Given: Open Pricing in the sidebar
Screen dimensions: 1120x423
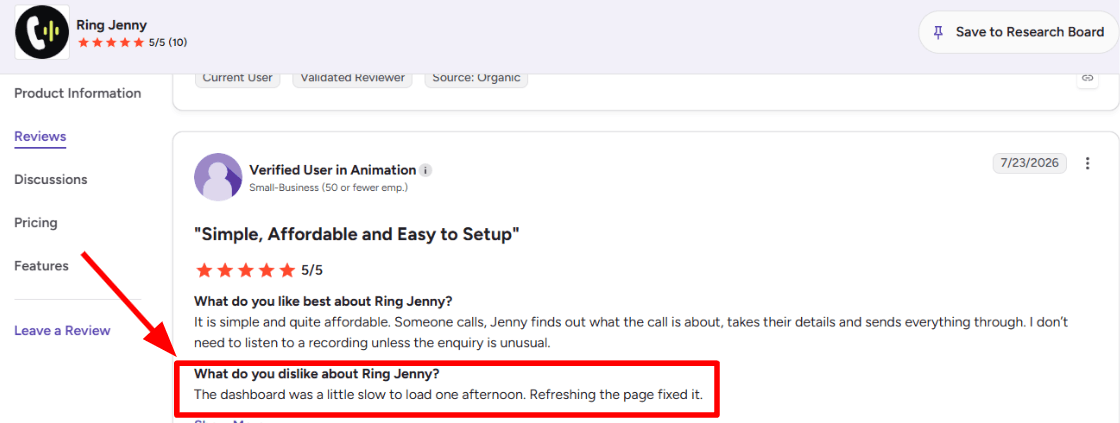Looking at the screenshot, I should 36,222.
